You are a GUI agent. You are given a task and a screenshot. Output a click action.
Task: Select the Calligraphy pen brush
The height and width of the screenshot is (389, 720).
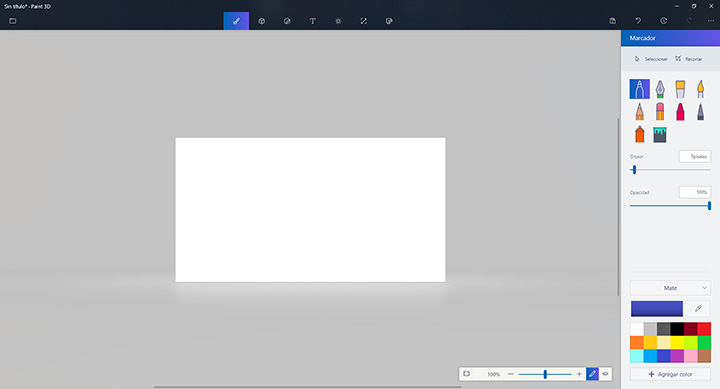660,89
